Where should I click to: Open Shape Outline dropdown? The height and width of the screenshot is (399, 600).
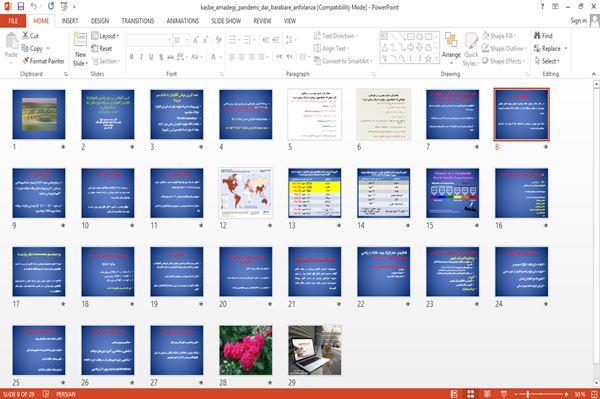[x=504, y=48]
